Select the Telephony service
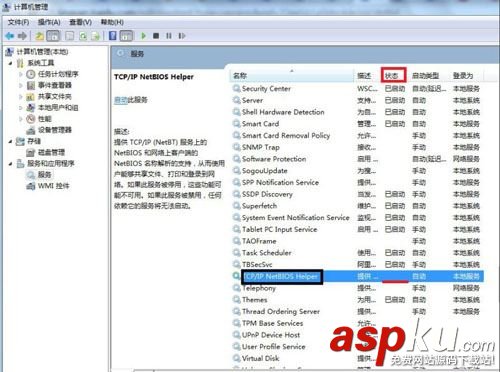Viewport: 500px width, 372px height. [x=358, y=288]
